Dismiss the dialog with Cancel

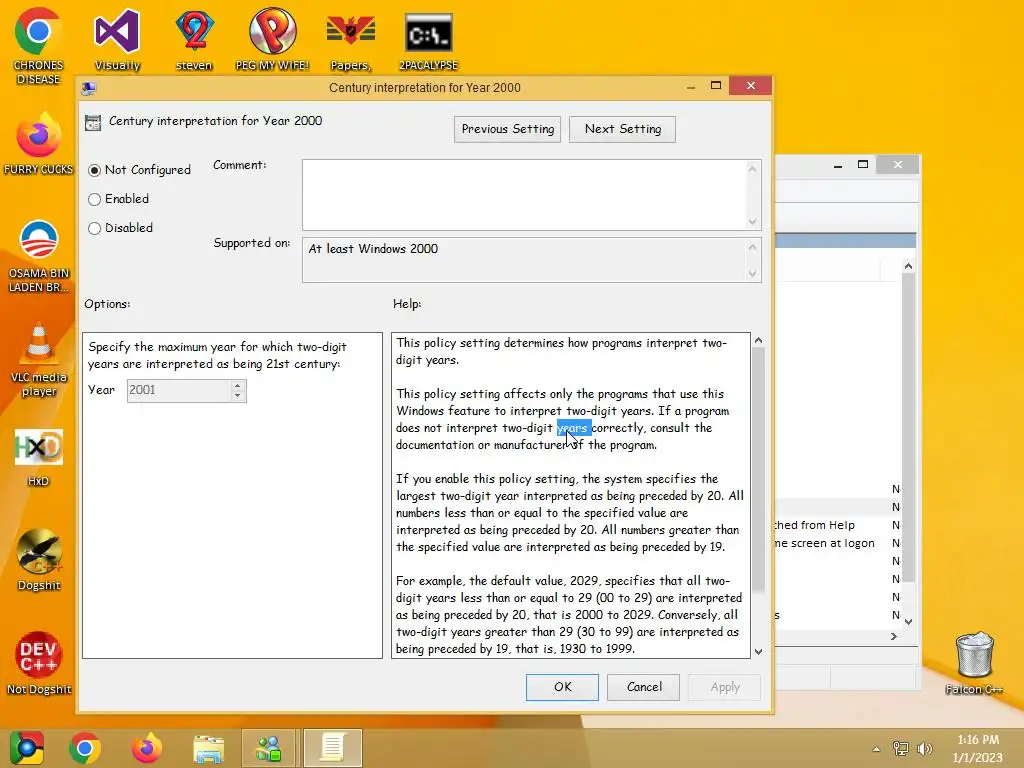click(644, 687)
